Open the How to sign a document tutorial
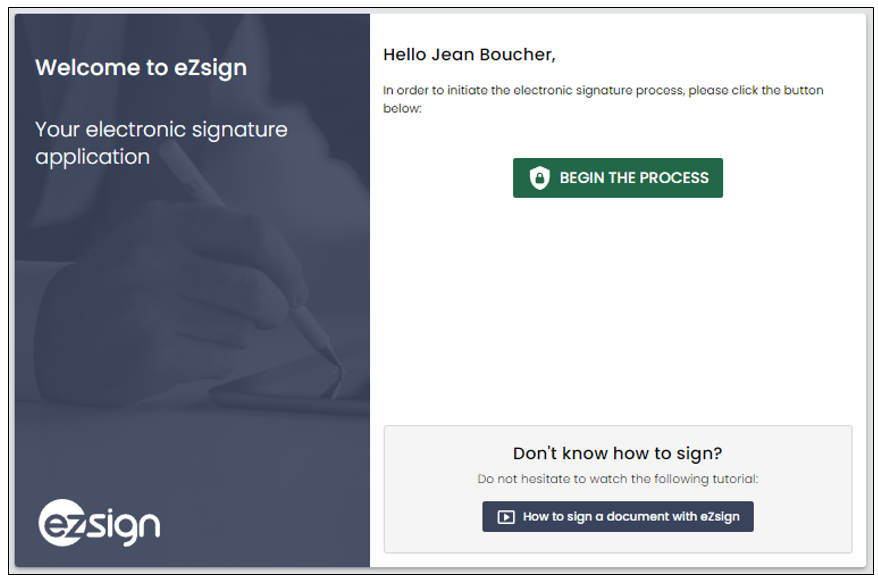This screenshot has height=583, width=878. [618, 516]
